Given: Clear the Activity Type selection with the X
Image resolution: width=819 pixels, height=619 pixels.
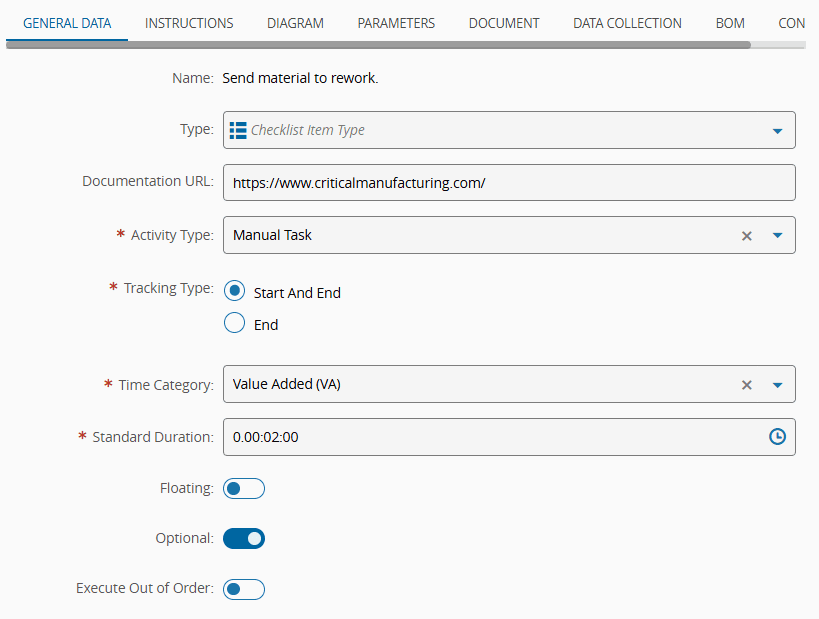Looking at the screenshot, I should (746, 235).
